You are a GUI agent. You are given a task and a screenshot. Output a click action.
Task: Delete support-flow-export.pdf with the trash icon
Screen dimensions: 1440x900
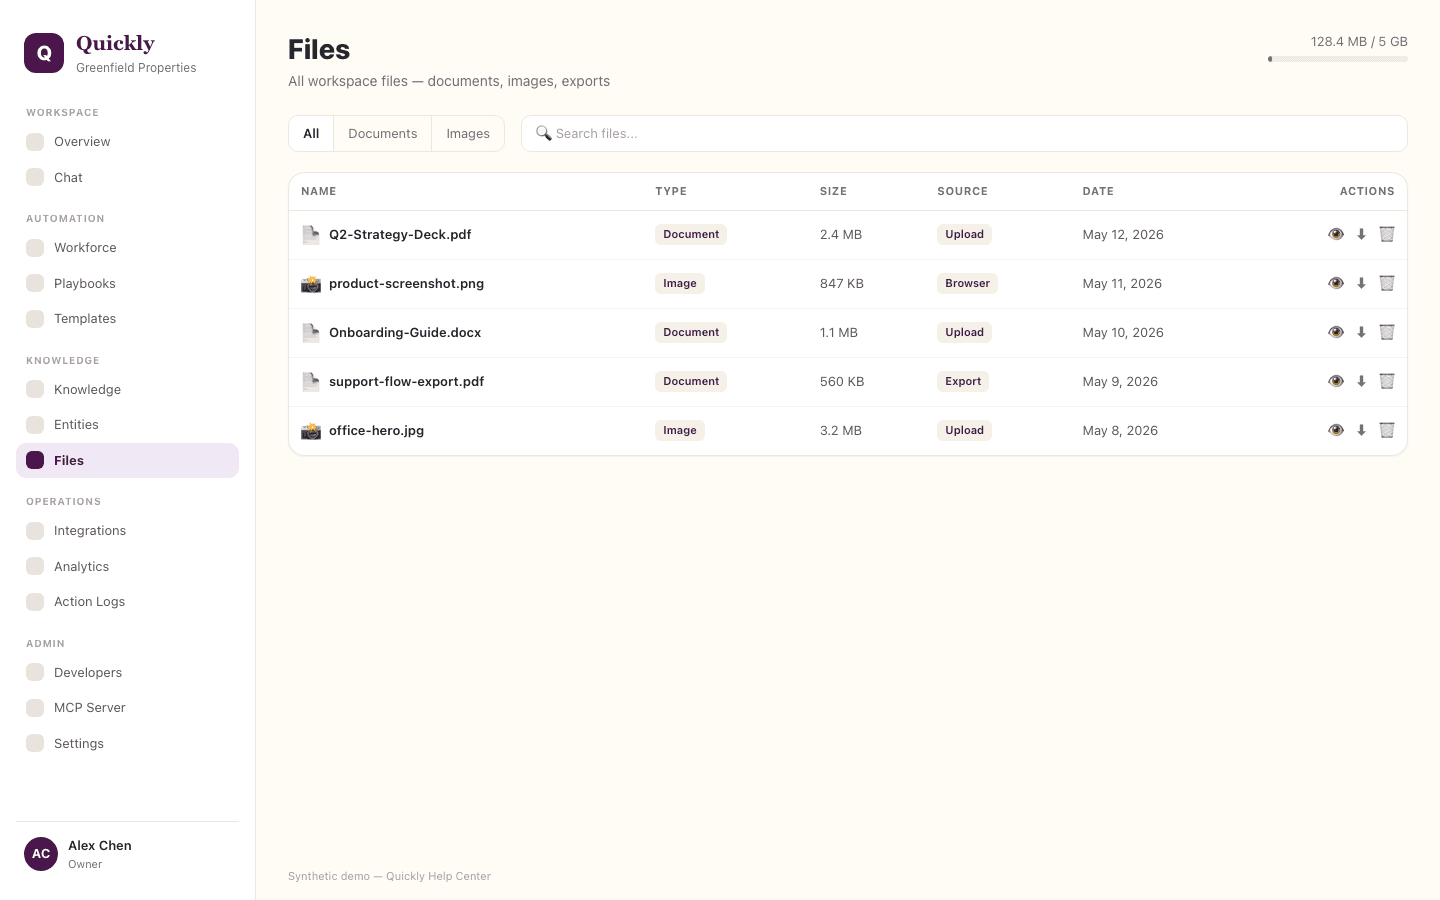pos(1387,381)
